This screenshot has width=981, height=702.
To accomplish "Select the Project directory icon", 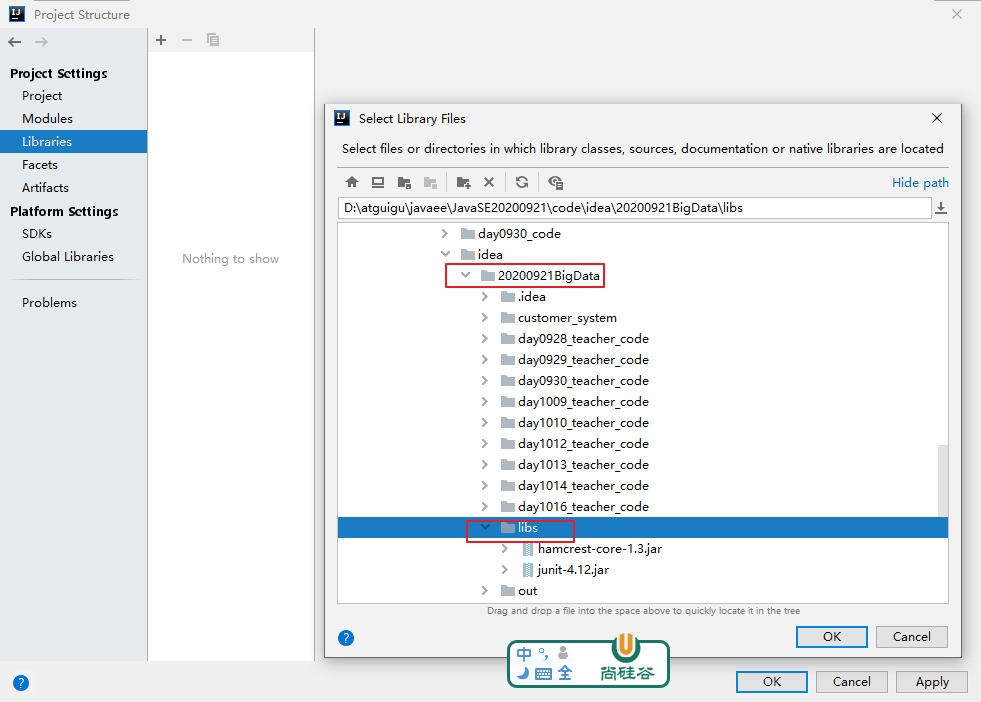I will [404, 182].
